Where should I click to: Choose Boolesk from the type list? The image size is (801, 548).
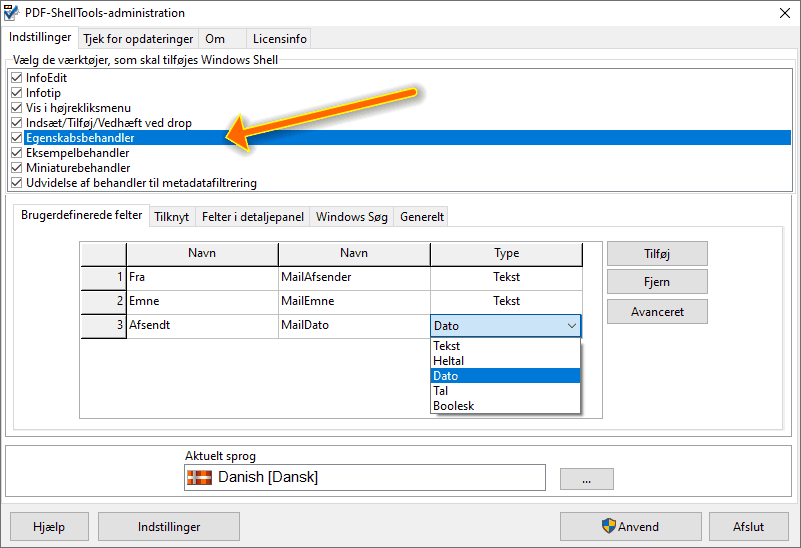[505, 406]
